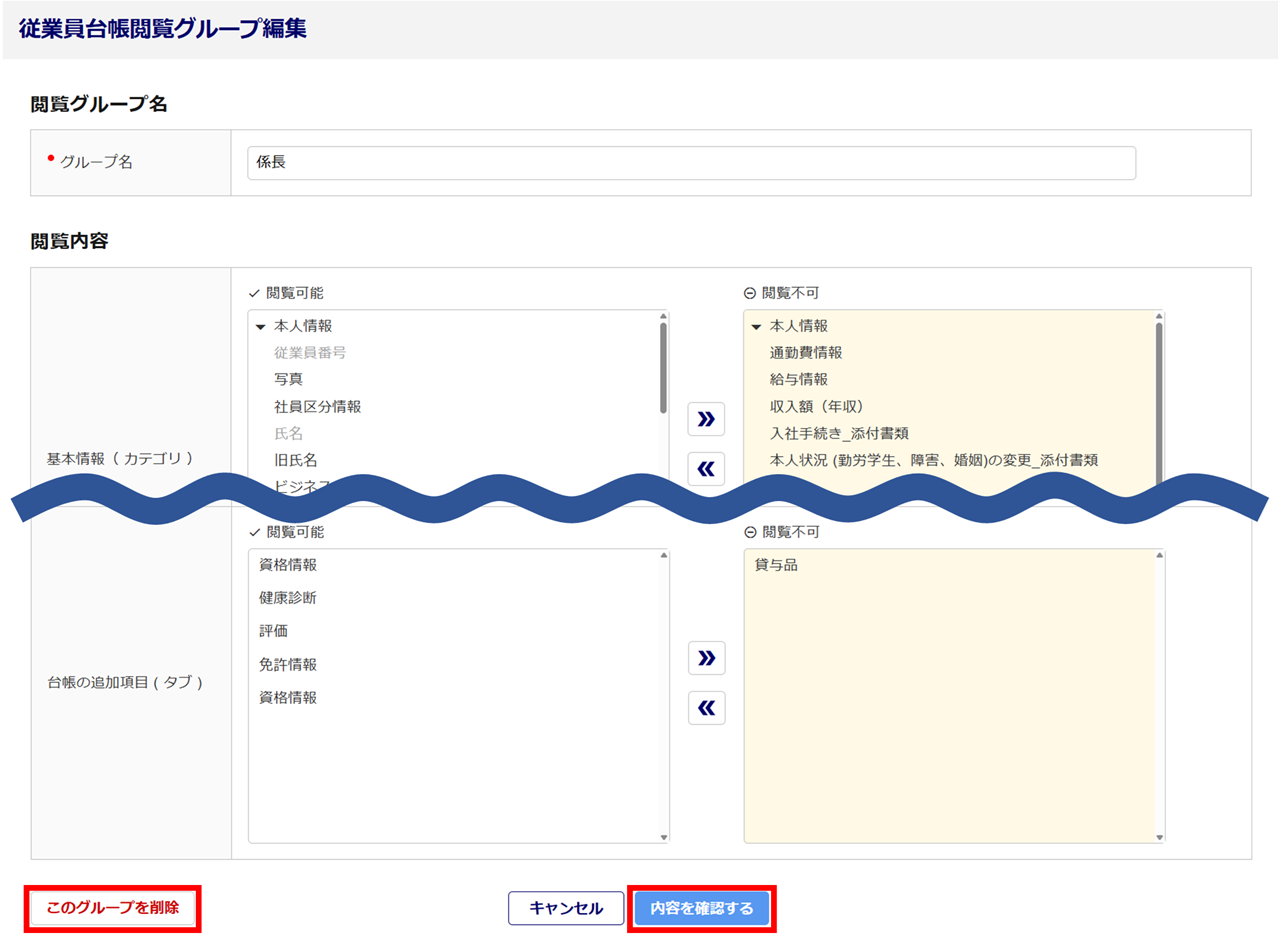
Task: Collapse 本人情報 in the 閲覧可能 list
Action: [261, 326]
